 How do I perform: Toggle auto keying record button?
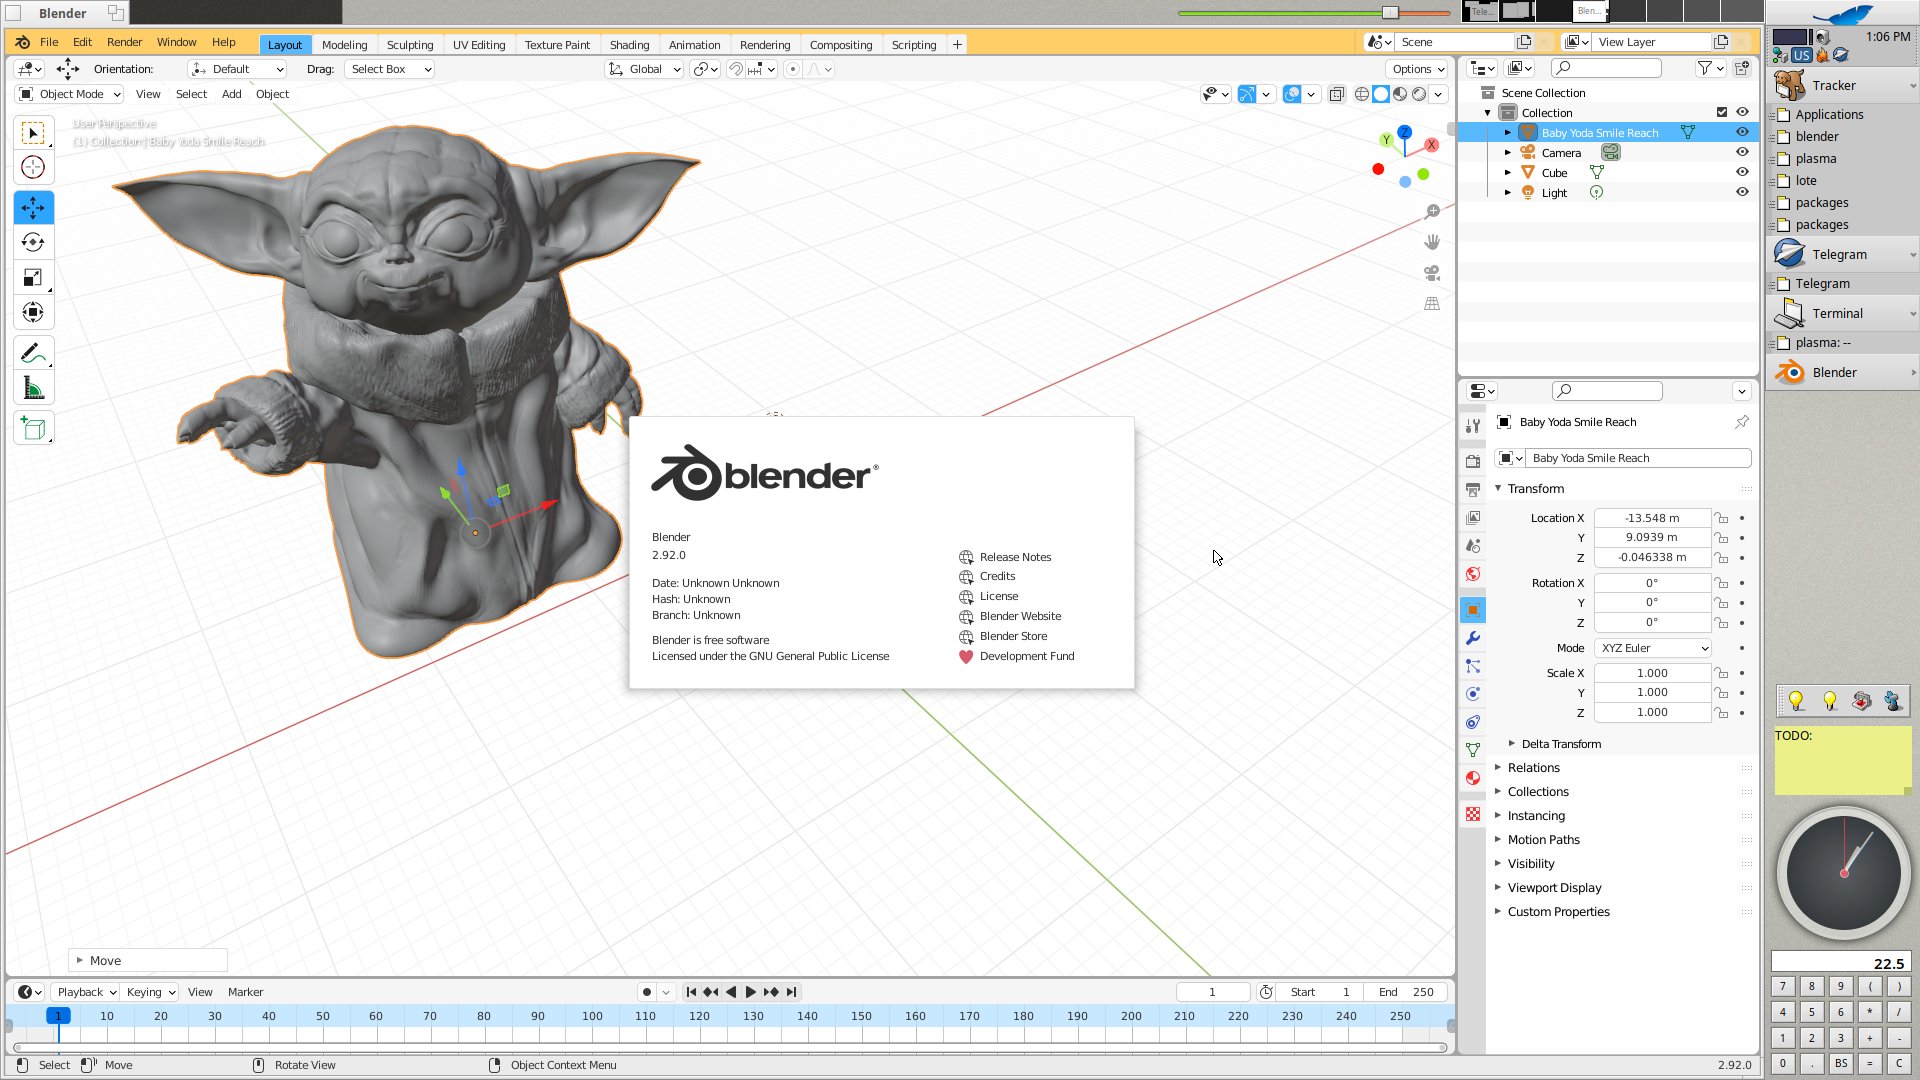[x=647, y=992]
